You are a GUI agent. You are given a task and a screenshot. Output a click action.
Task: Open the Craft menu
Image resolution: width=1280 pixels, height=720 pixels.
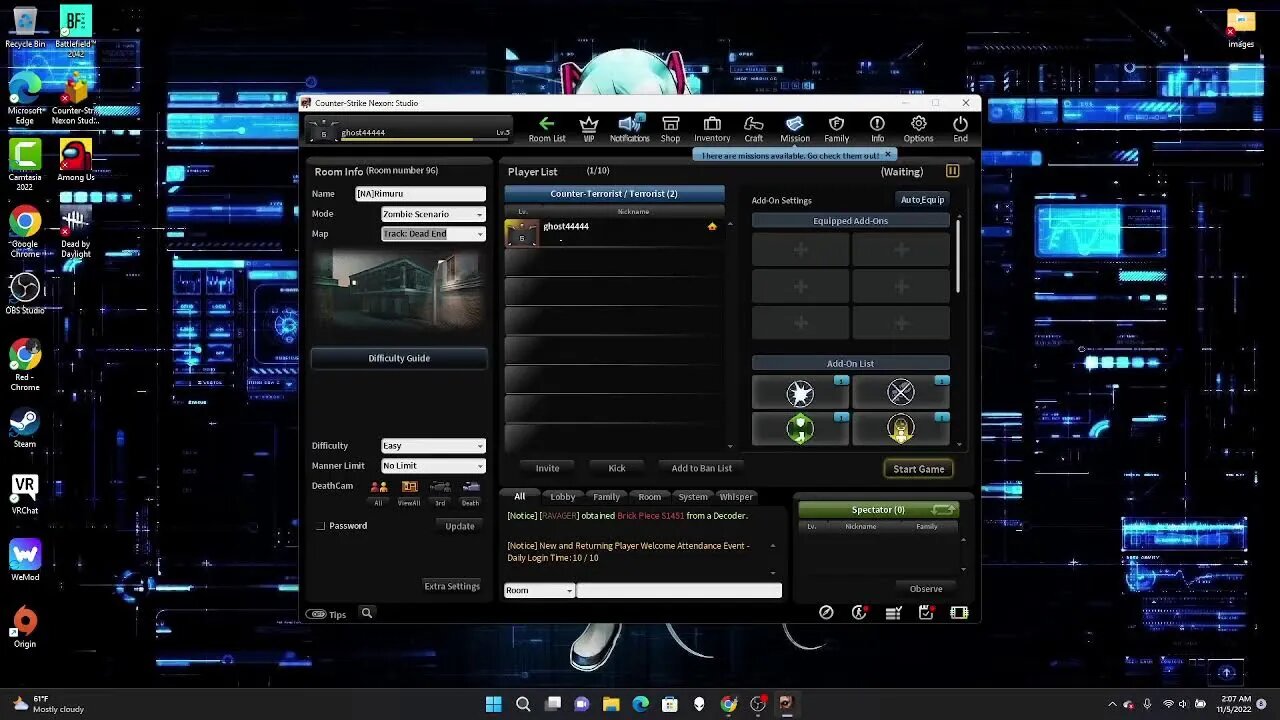coord(754,129)
